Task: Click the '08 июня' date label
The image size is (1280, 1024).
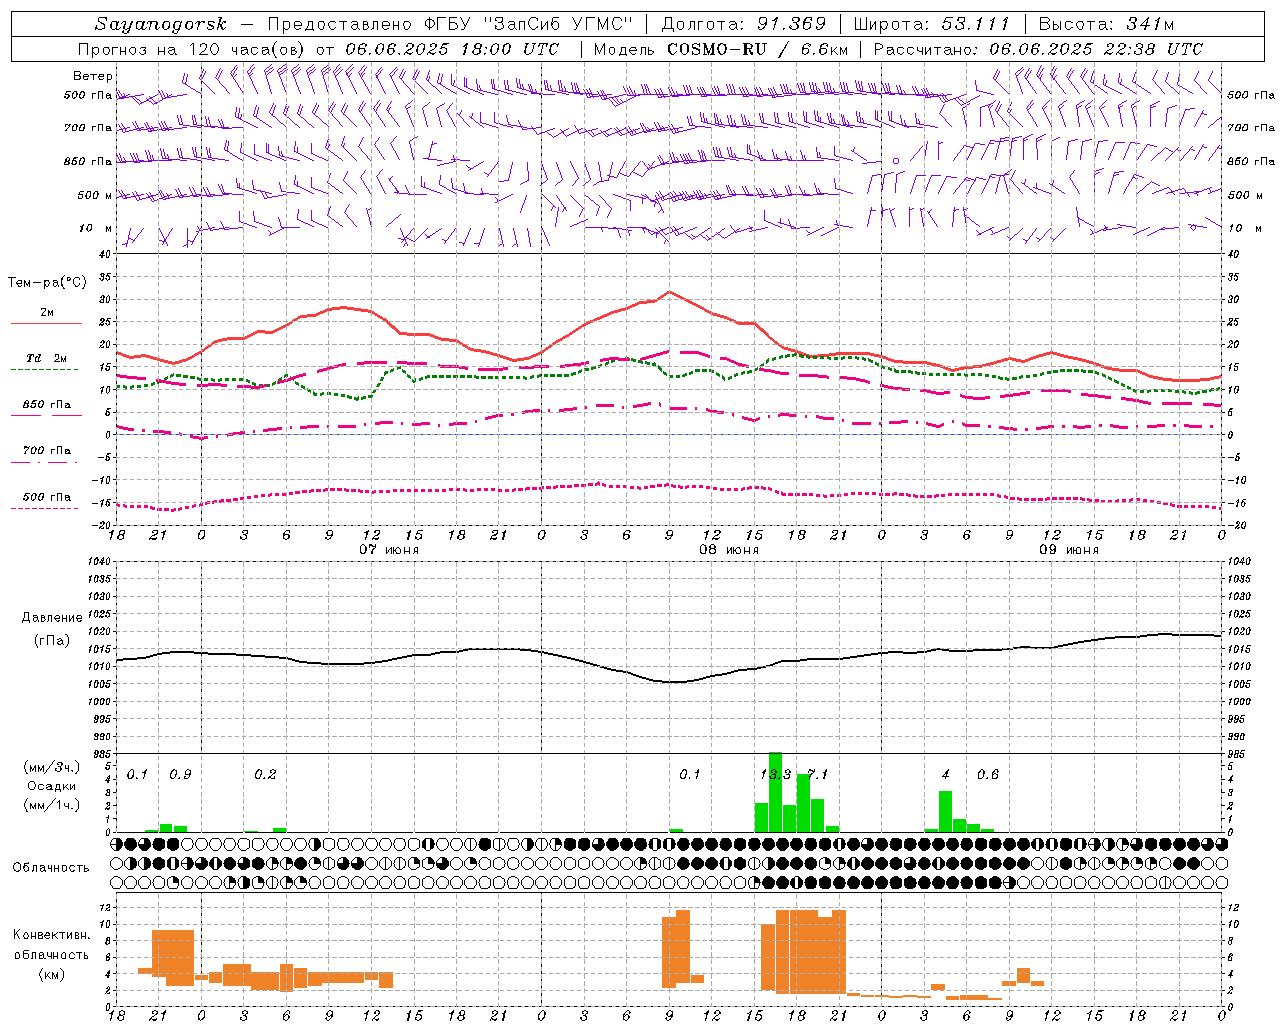Action: (729, 550)
